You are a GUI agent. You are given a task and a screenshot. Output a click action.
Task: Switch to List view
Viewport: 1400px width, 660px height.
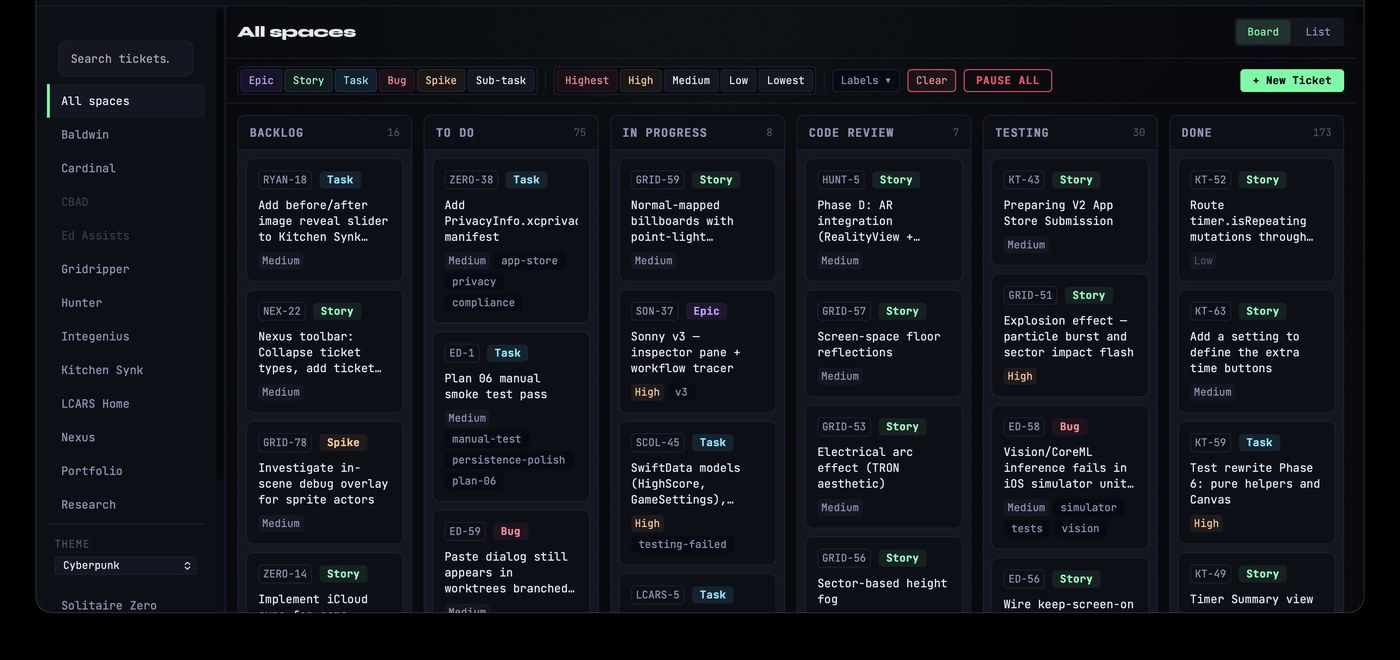click(x=1318, y=32)
